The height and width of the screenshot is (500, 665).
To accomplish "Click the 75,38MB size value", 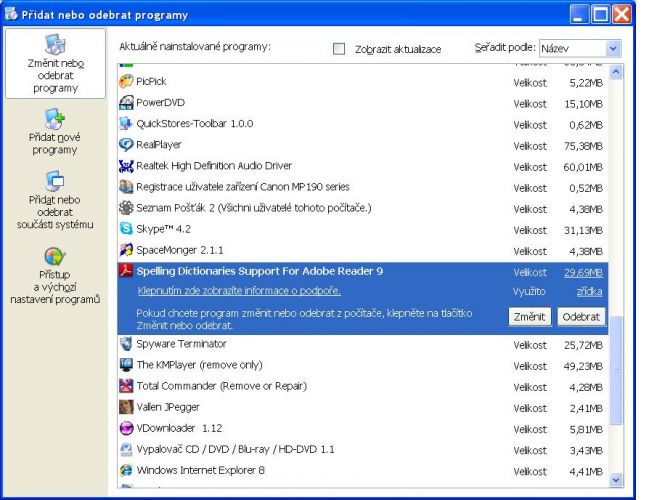I will 583,146.
